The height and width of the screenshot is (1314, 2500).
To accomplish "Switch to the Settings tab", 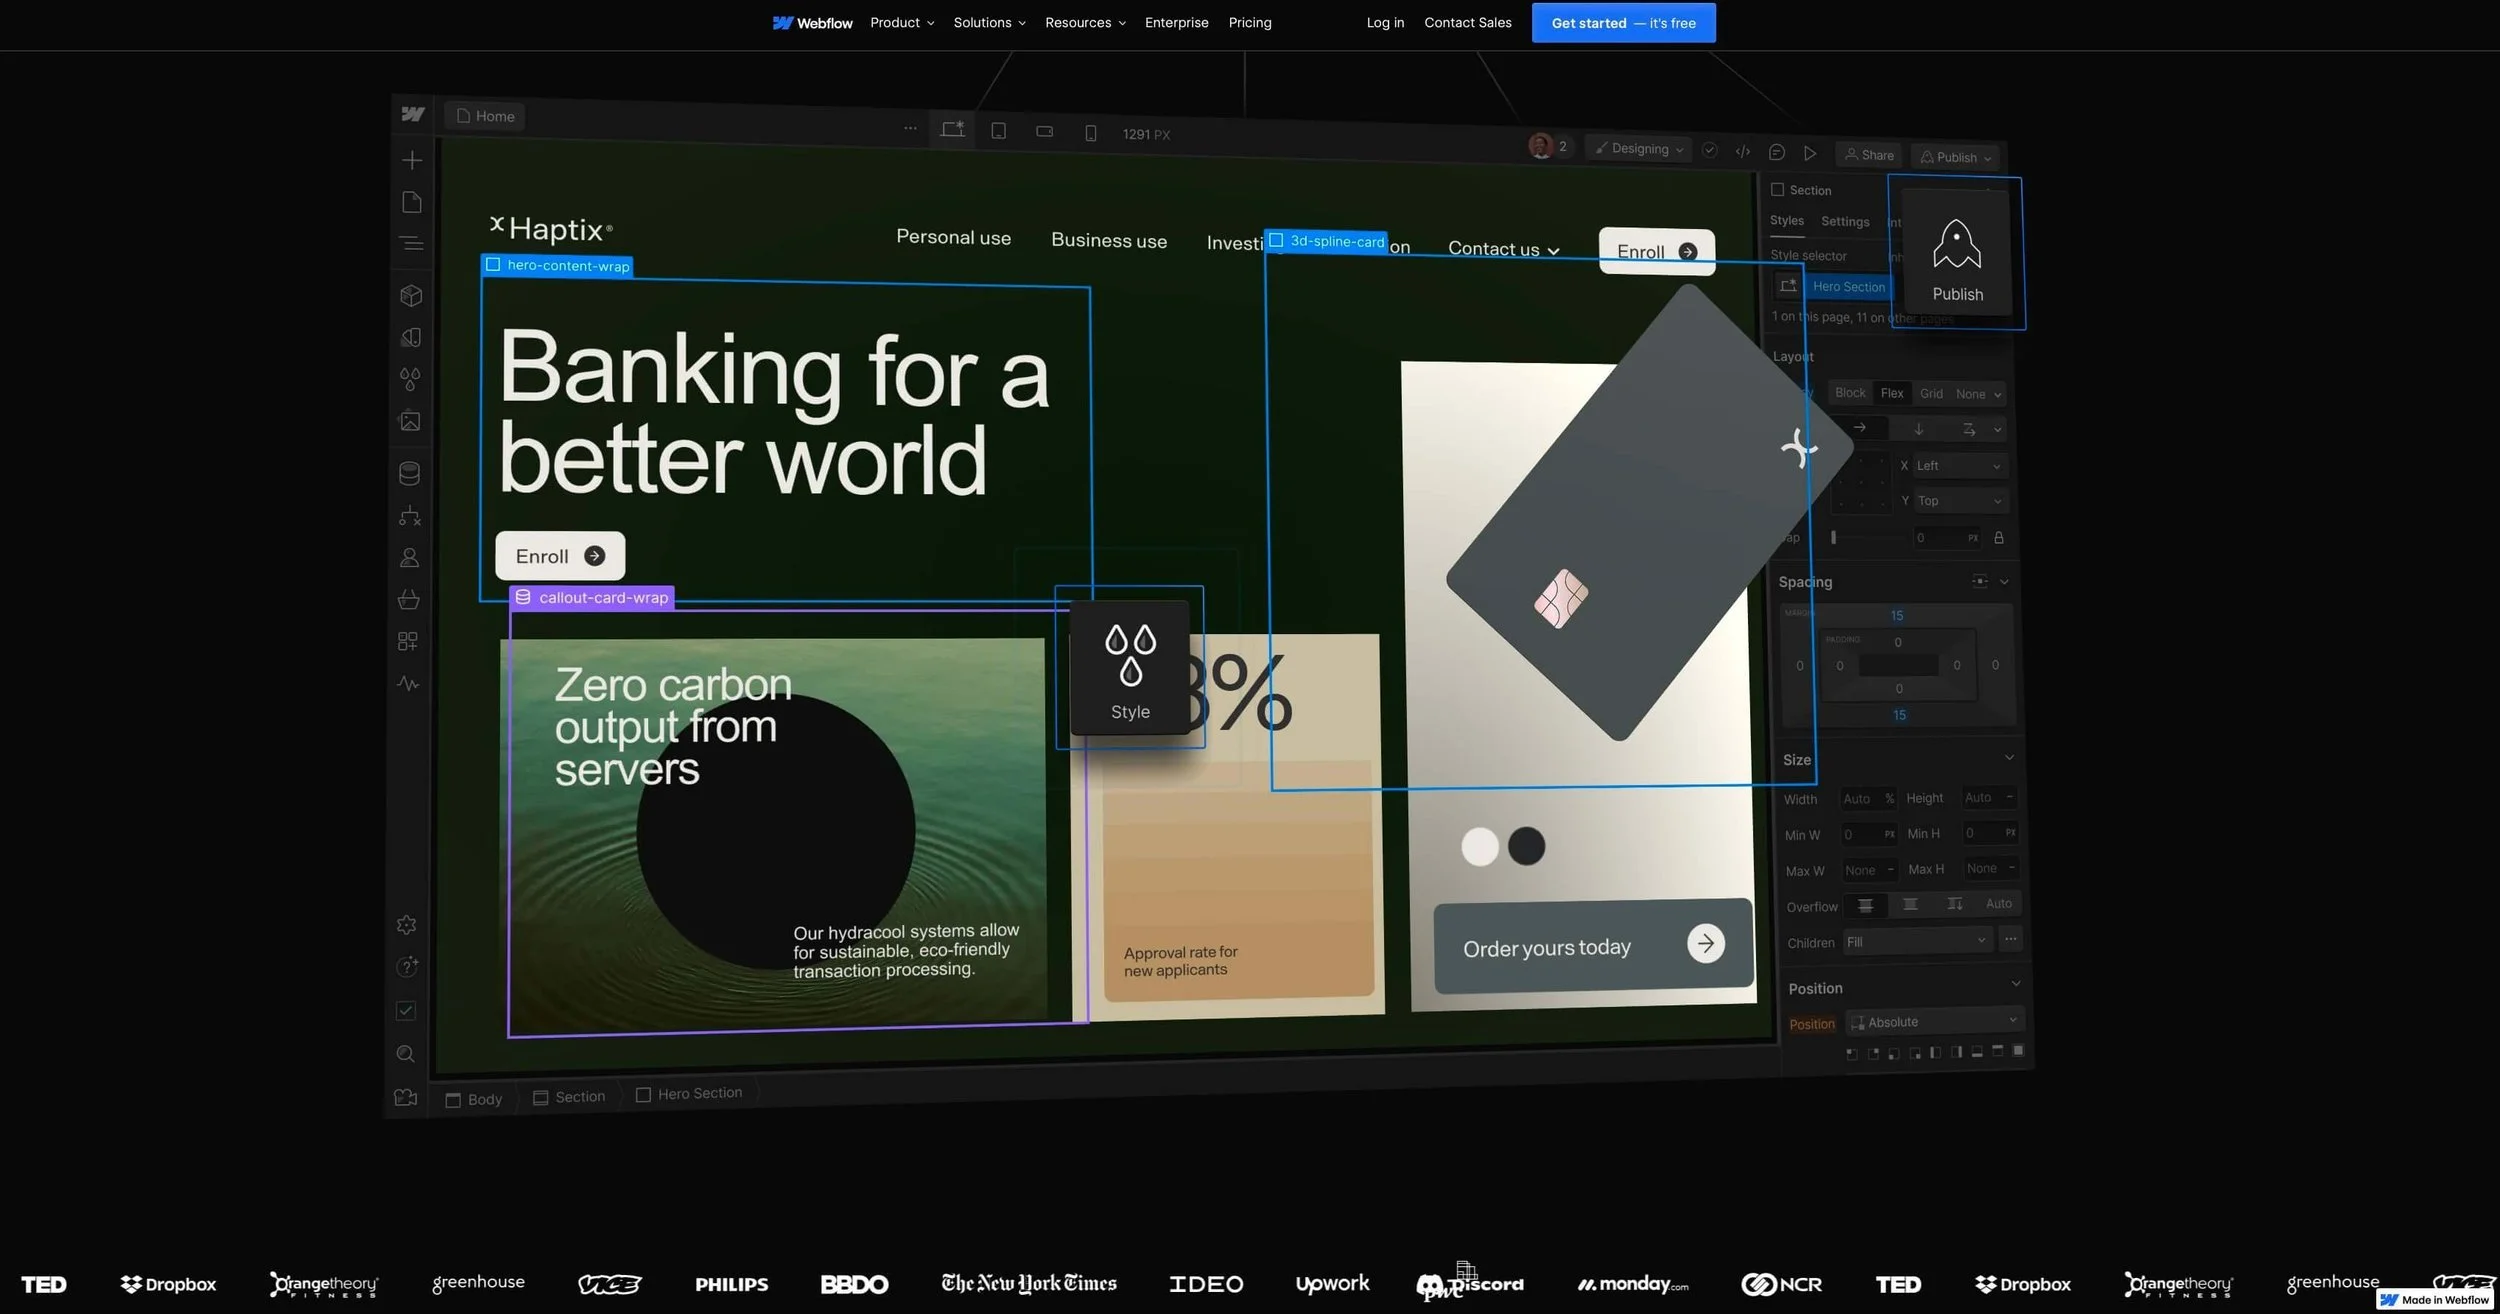I will pos(1845,222).
